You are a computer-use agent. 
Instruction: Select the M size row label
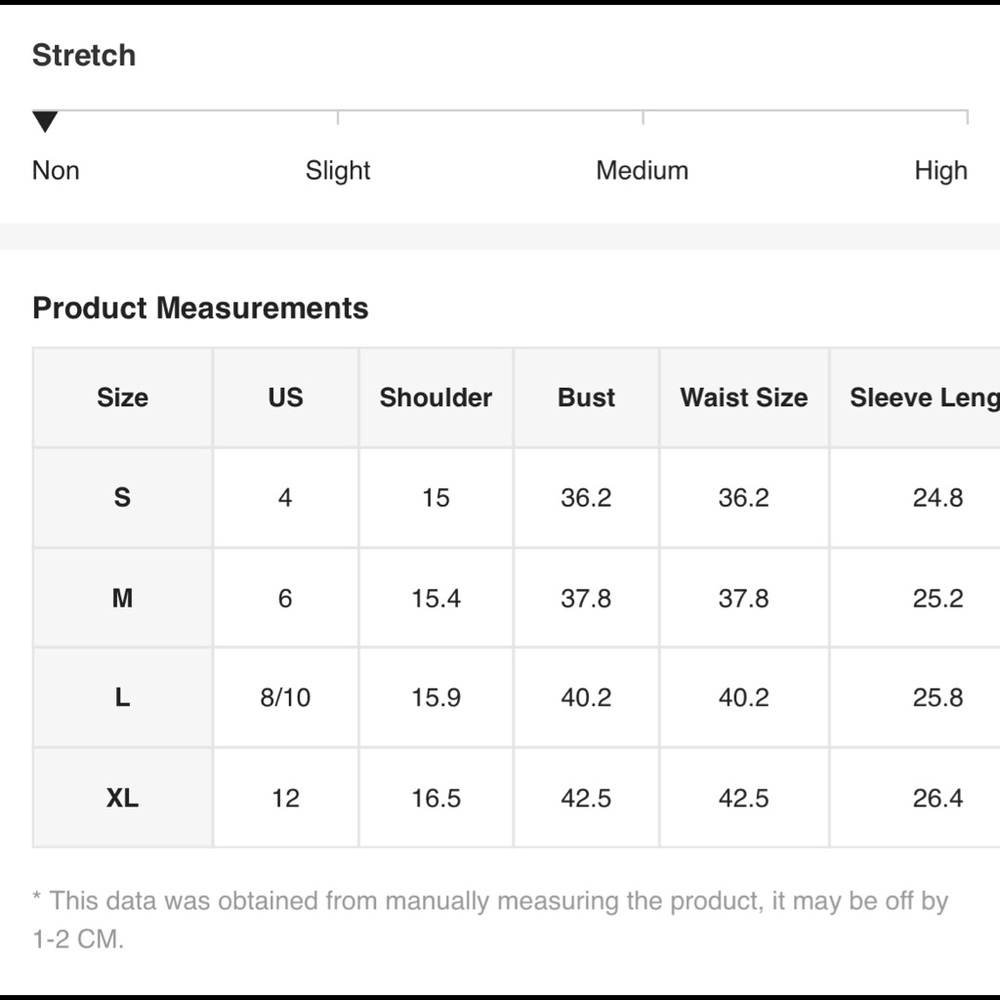[x=122, y=598]
